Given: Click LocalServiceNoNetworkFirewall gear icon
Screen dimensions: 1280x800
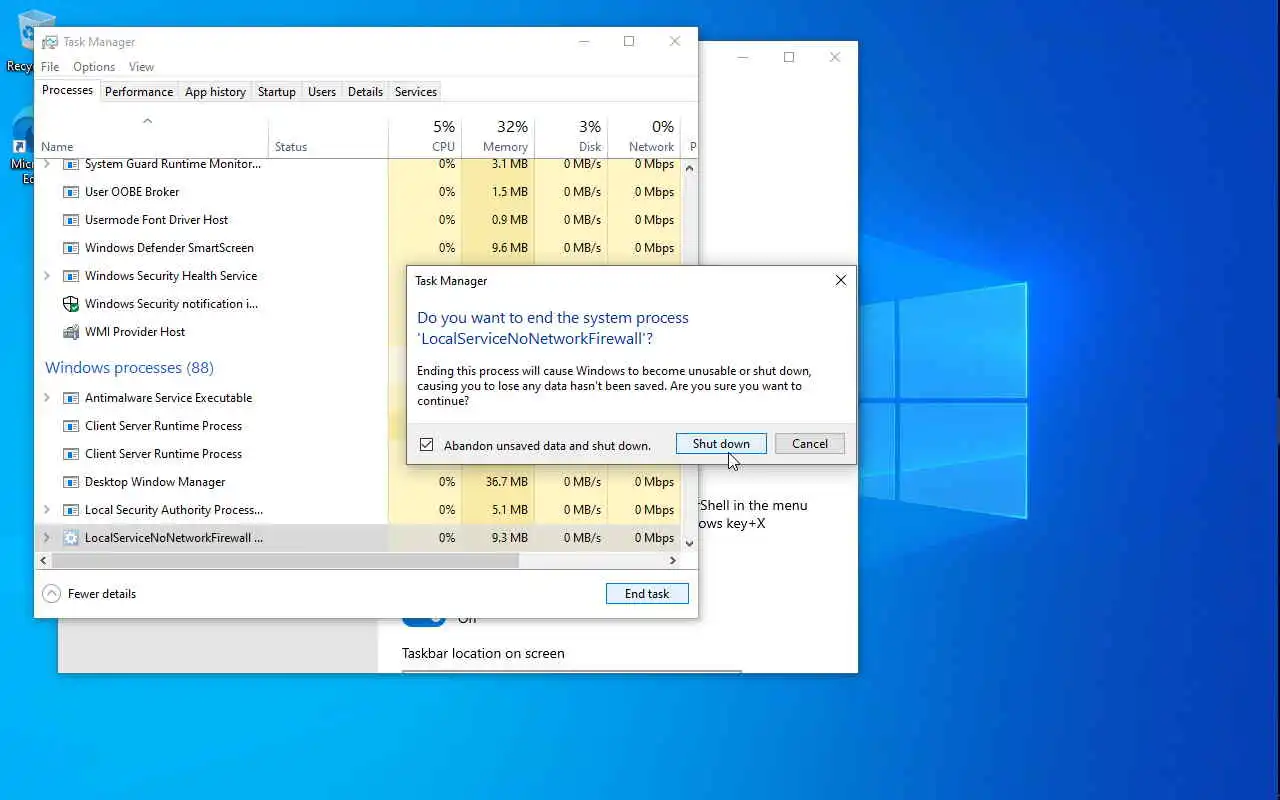Looking at the screenshot, I should pos(71,538).
